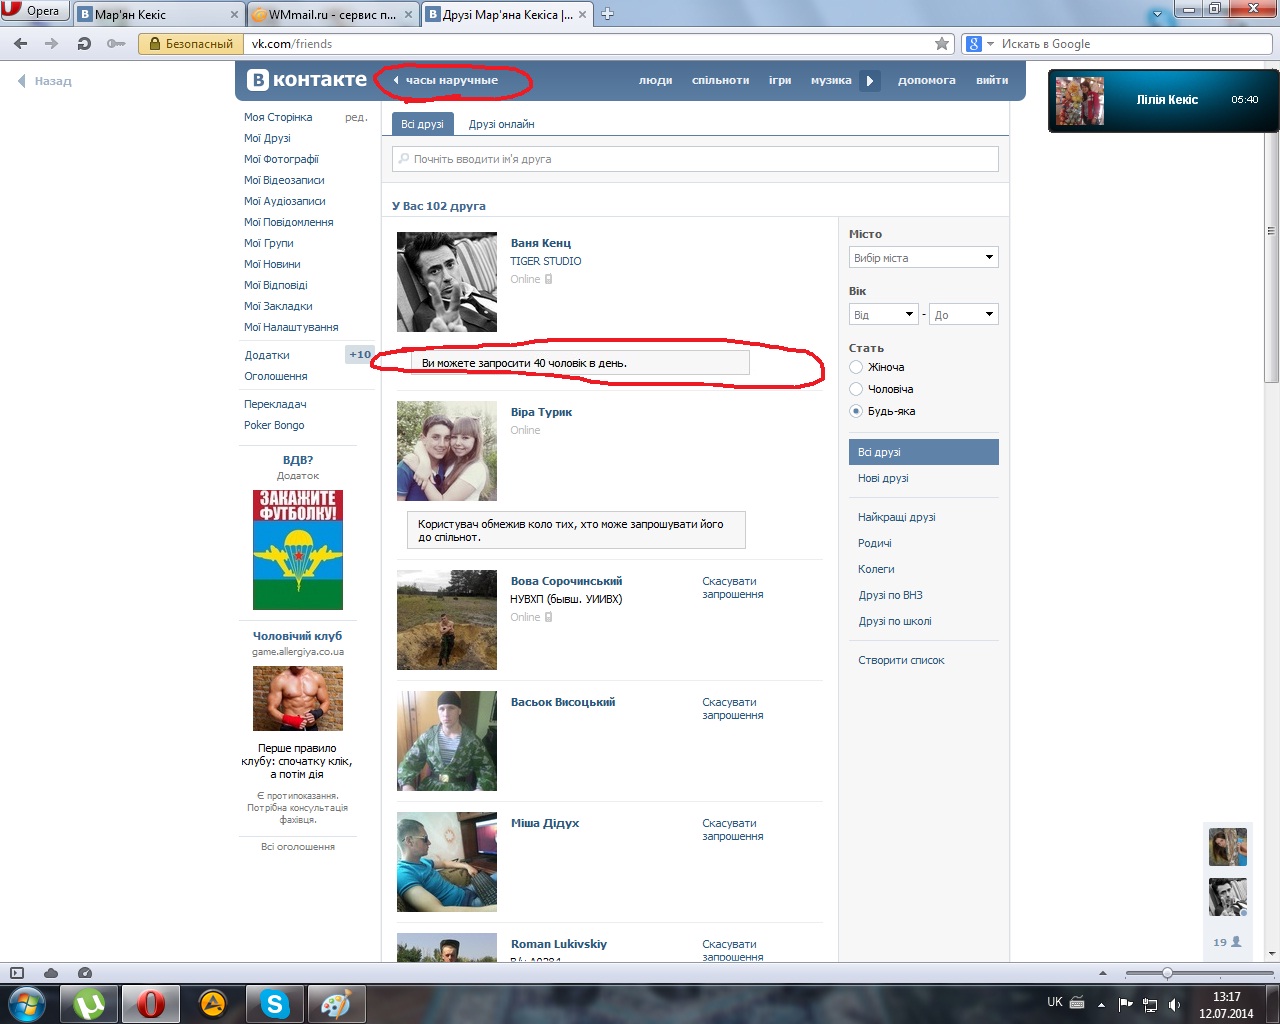
Task: Click the Opera Link cloud icon
Action: coord(51,973)
